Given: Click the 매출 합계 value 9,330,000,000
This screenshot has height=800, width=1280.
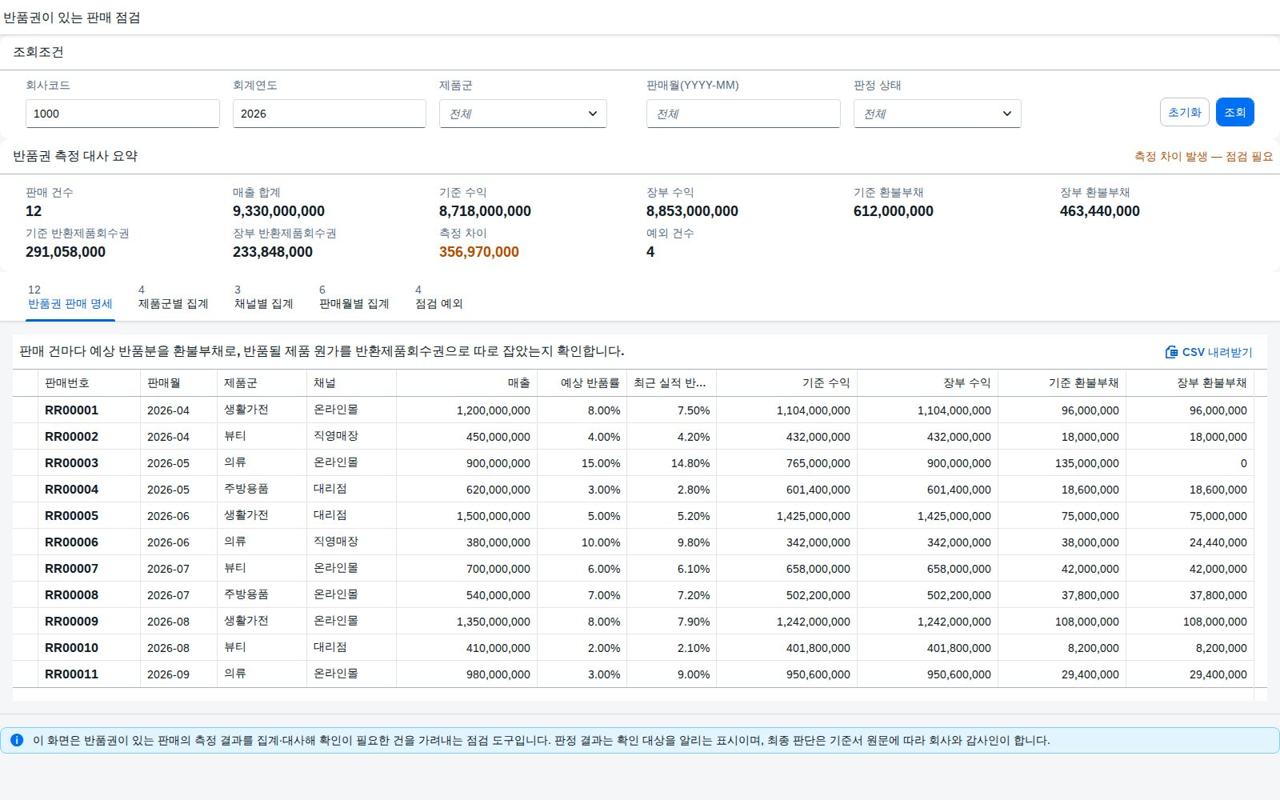Looking at the screenshot, I should pos(279,211).
